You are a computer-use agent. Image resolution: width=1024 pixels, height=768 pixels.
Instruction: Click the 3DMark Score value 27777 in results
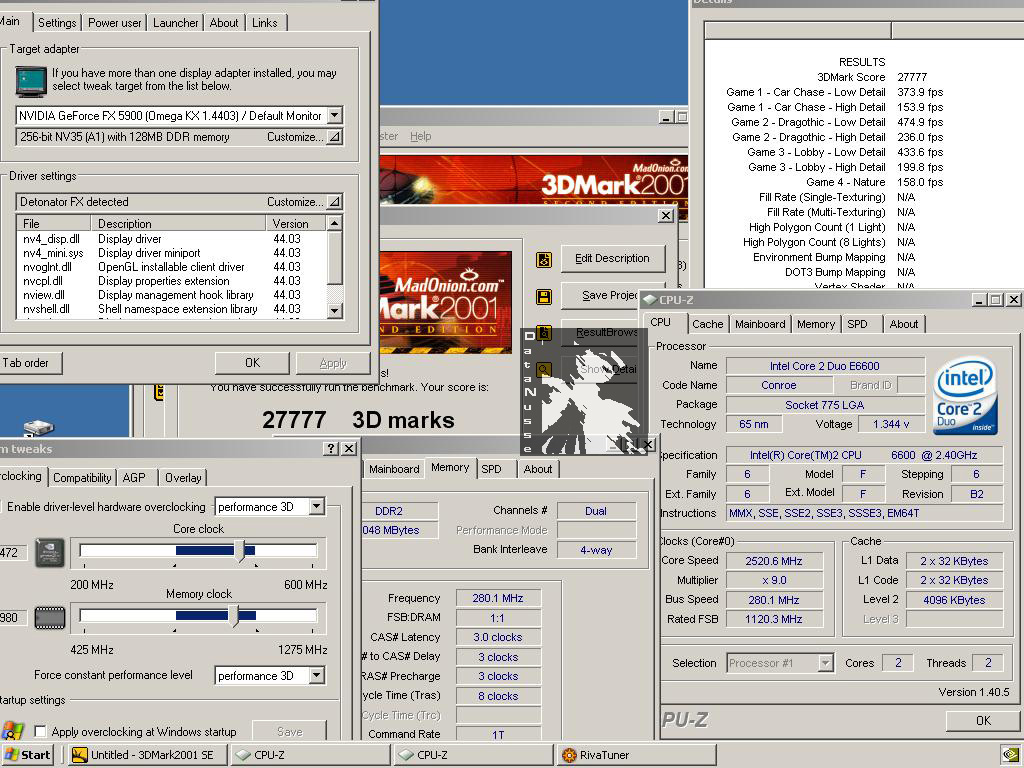(x=912, y=77)
